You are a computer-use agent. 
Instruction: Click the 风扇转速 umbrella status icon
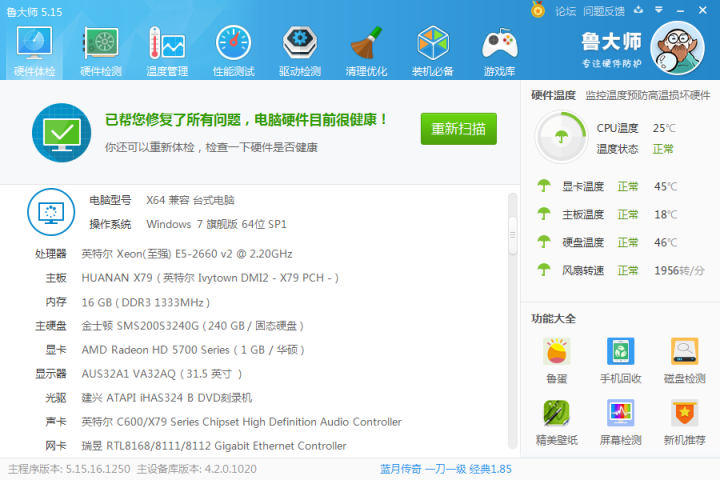(544, 270)
